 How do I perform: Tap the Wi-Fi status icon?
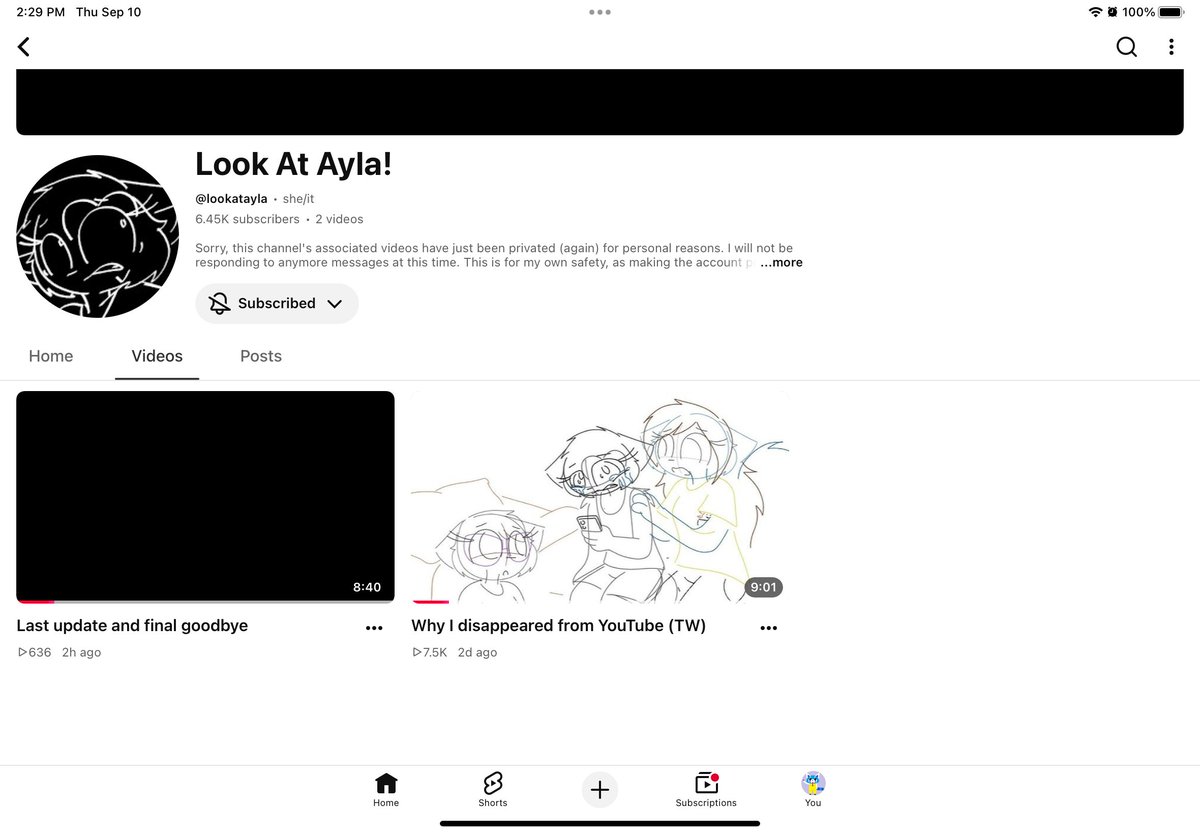[x=1095, y=12]
